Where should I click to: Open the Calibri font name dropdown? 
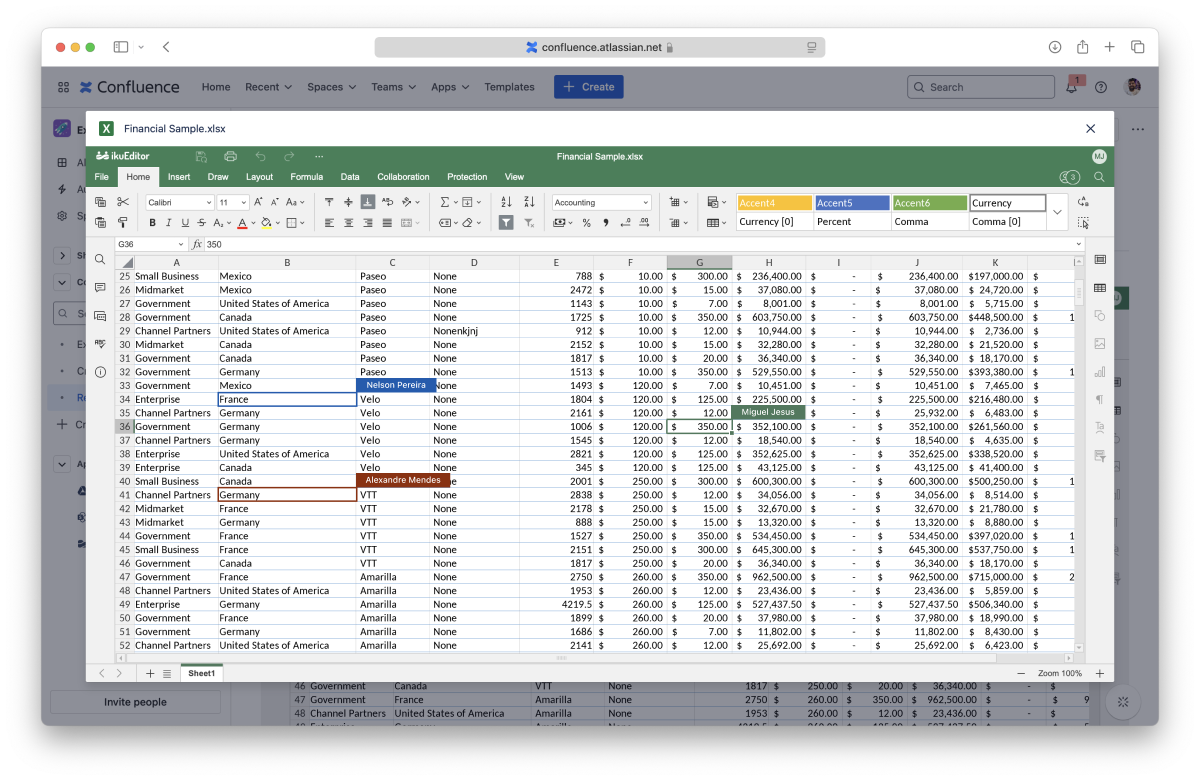tap(179, 202)
